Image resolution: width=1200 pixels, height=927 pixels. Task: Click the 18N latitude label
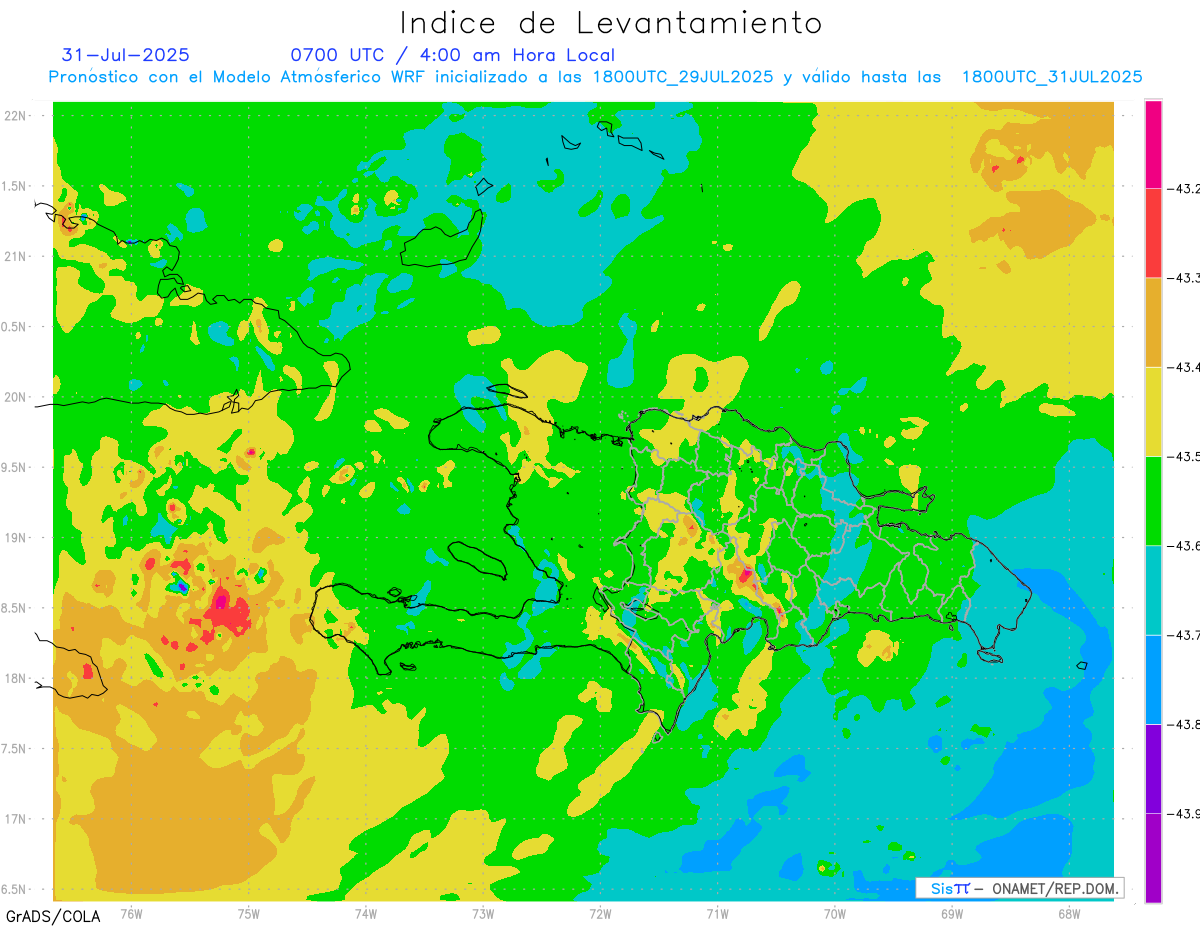click(16, 678)
